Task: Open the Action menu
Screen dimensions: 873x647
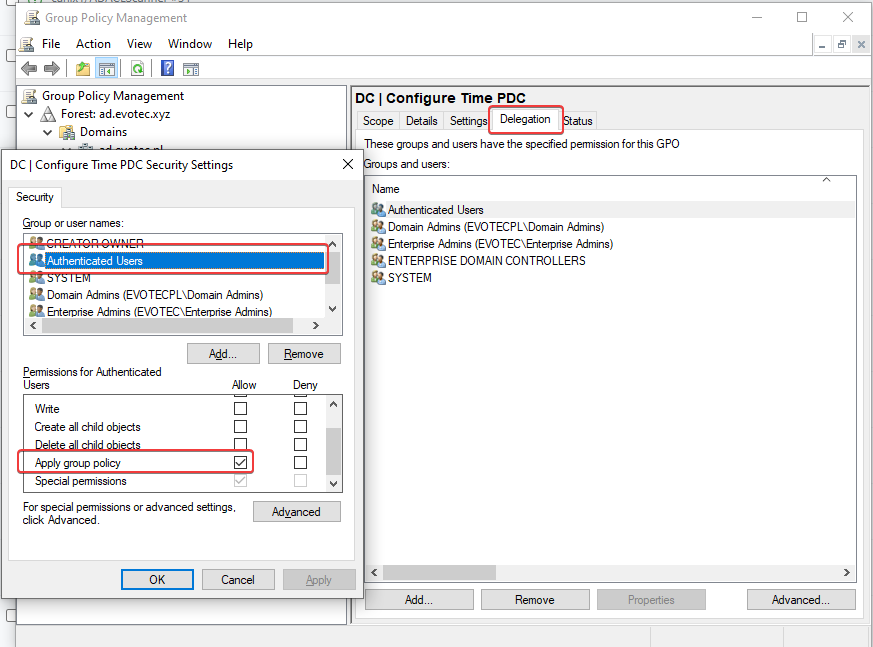Action: (93, 44)
